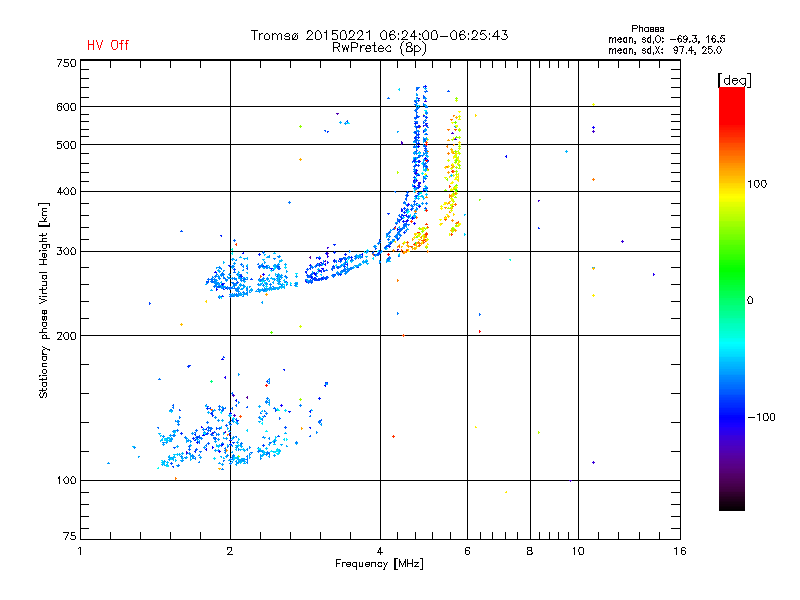Select the 'RwPretec (8p)' subtitle text
Viewport: 800px width, 600px height.
[379, 48]
